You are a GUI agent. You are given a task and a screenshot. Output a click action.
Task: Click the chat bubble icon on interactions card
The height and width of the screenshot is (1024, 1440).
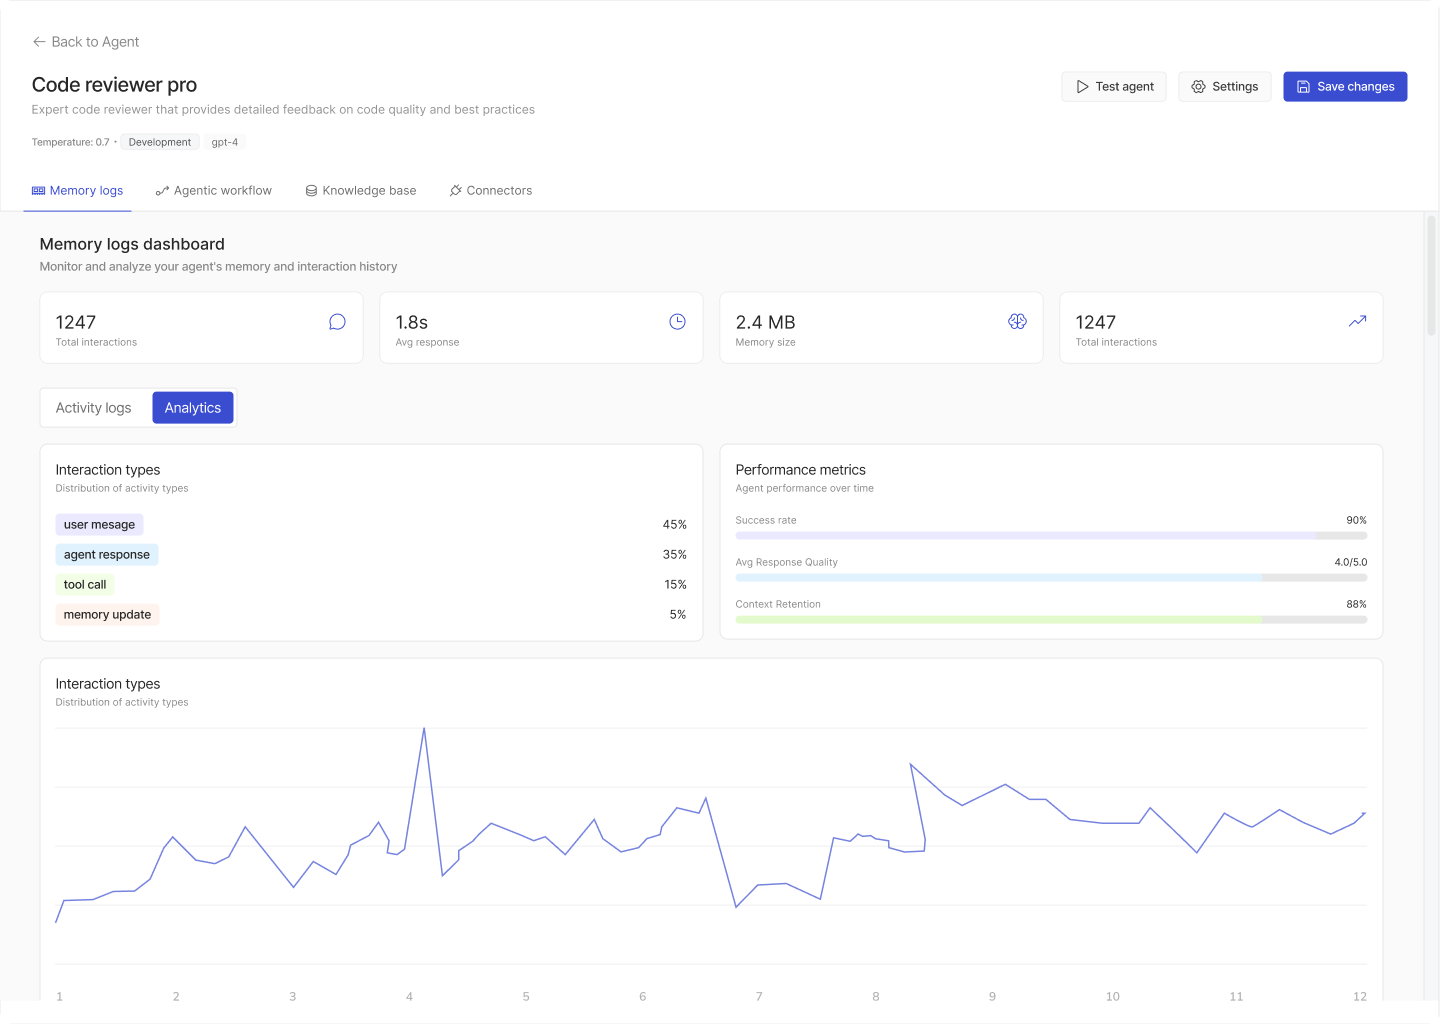point(338,322)
